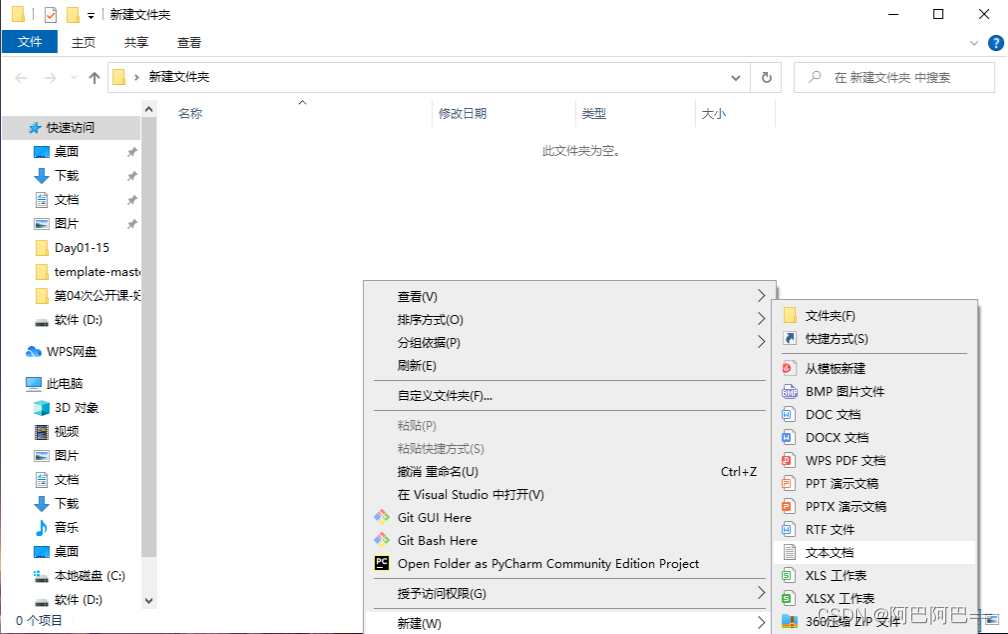
Task: Click the XLS 工作表 icon
Action: point(788,575)
